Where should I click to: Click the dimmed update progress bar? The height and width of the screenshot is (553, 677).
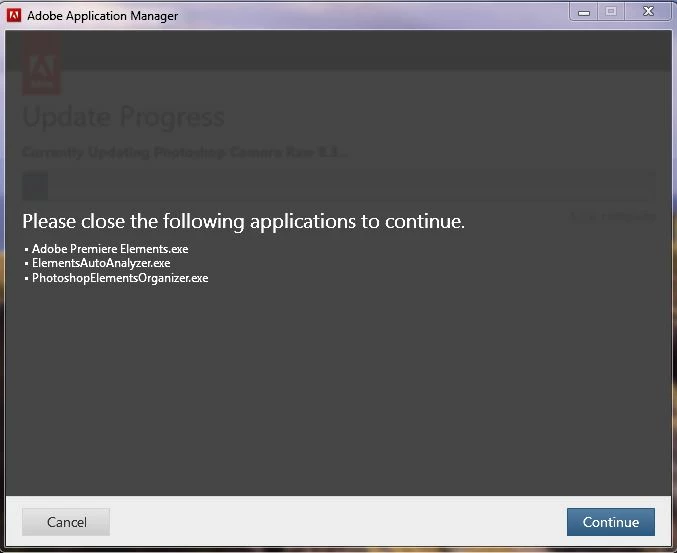click(x=339, y=186)
